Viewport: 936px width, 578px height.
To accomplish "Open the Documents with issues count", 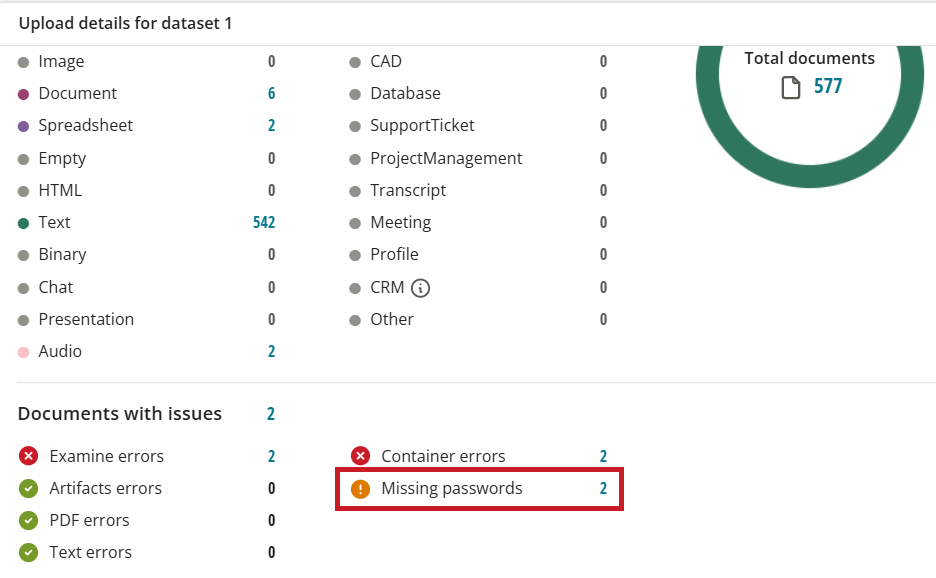I will [x=270, y=414].
